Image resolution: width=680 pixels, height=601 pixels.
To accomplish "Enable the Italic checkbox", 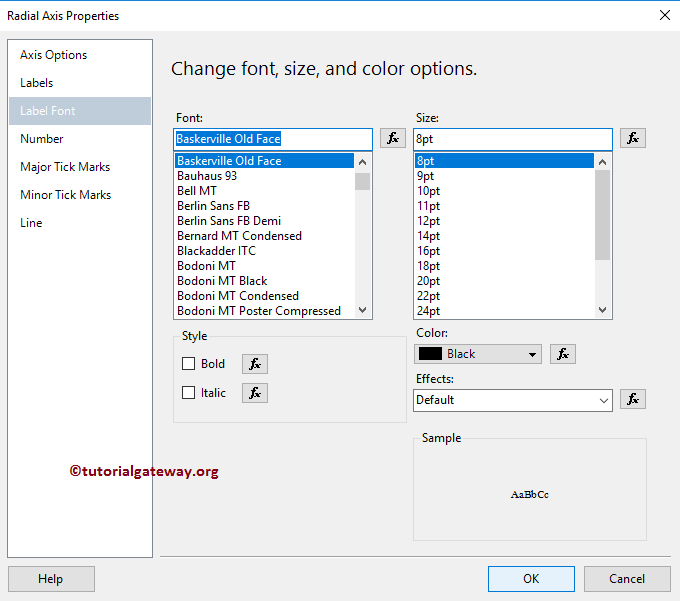I will pyautogui.click(x=188, y=392).
